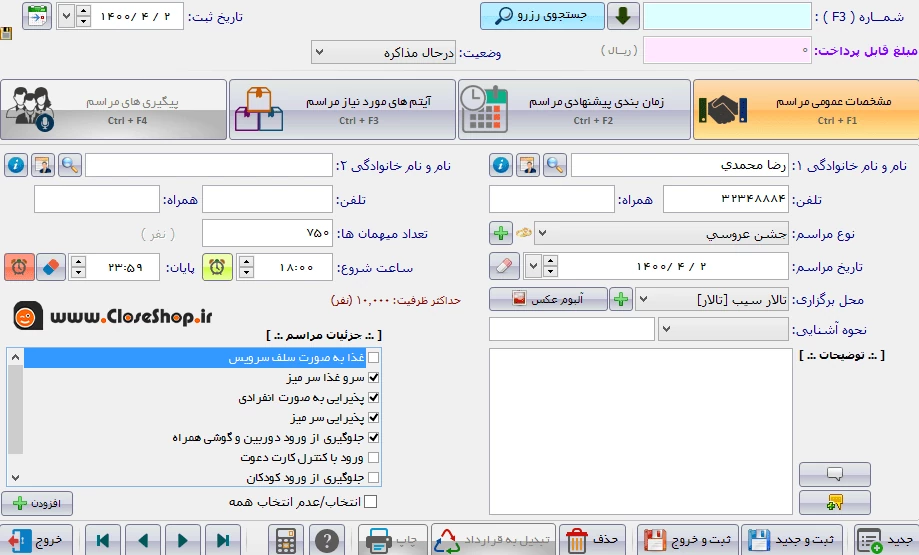Open ceremony date dropdown arrow

(533, 267)
